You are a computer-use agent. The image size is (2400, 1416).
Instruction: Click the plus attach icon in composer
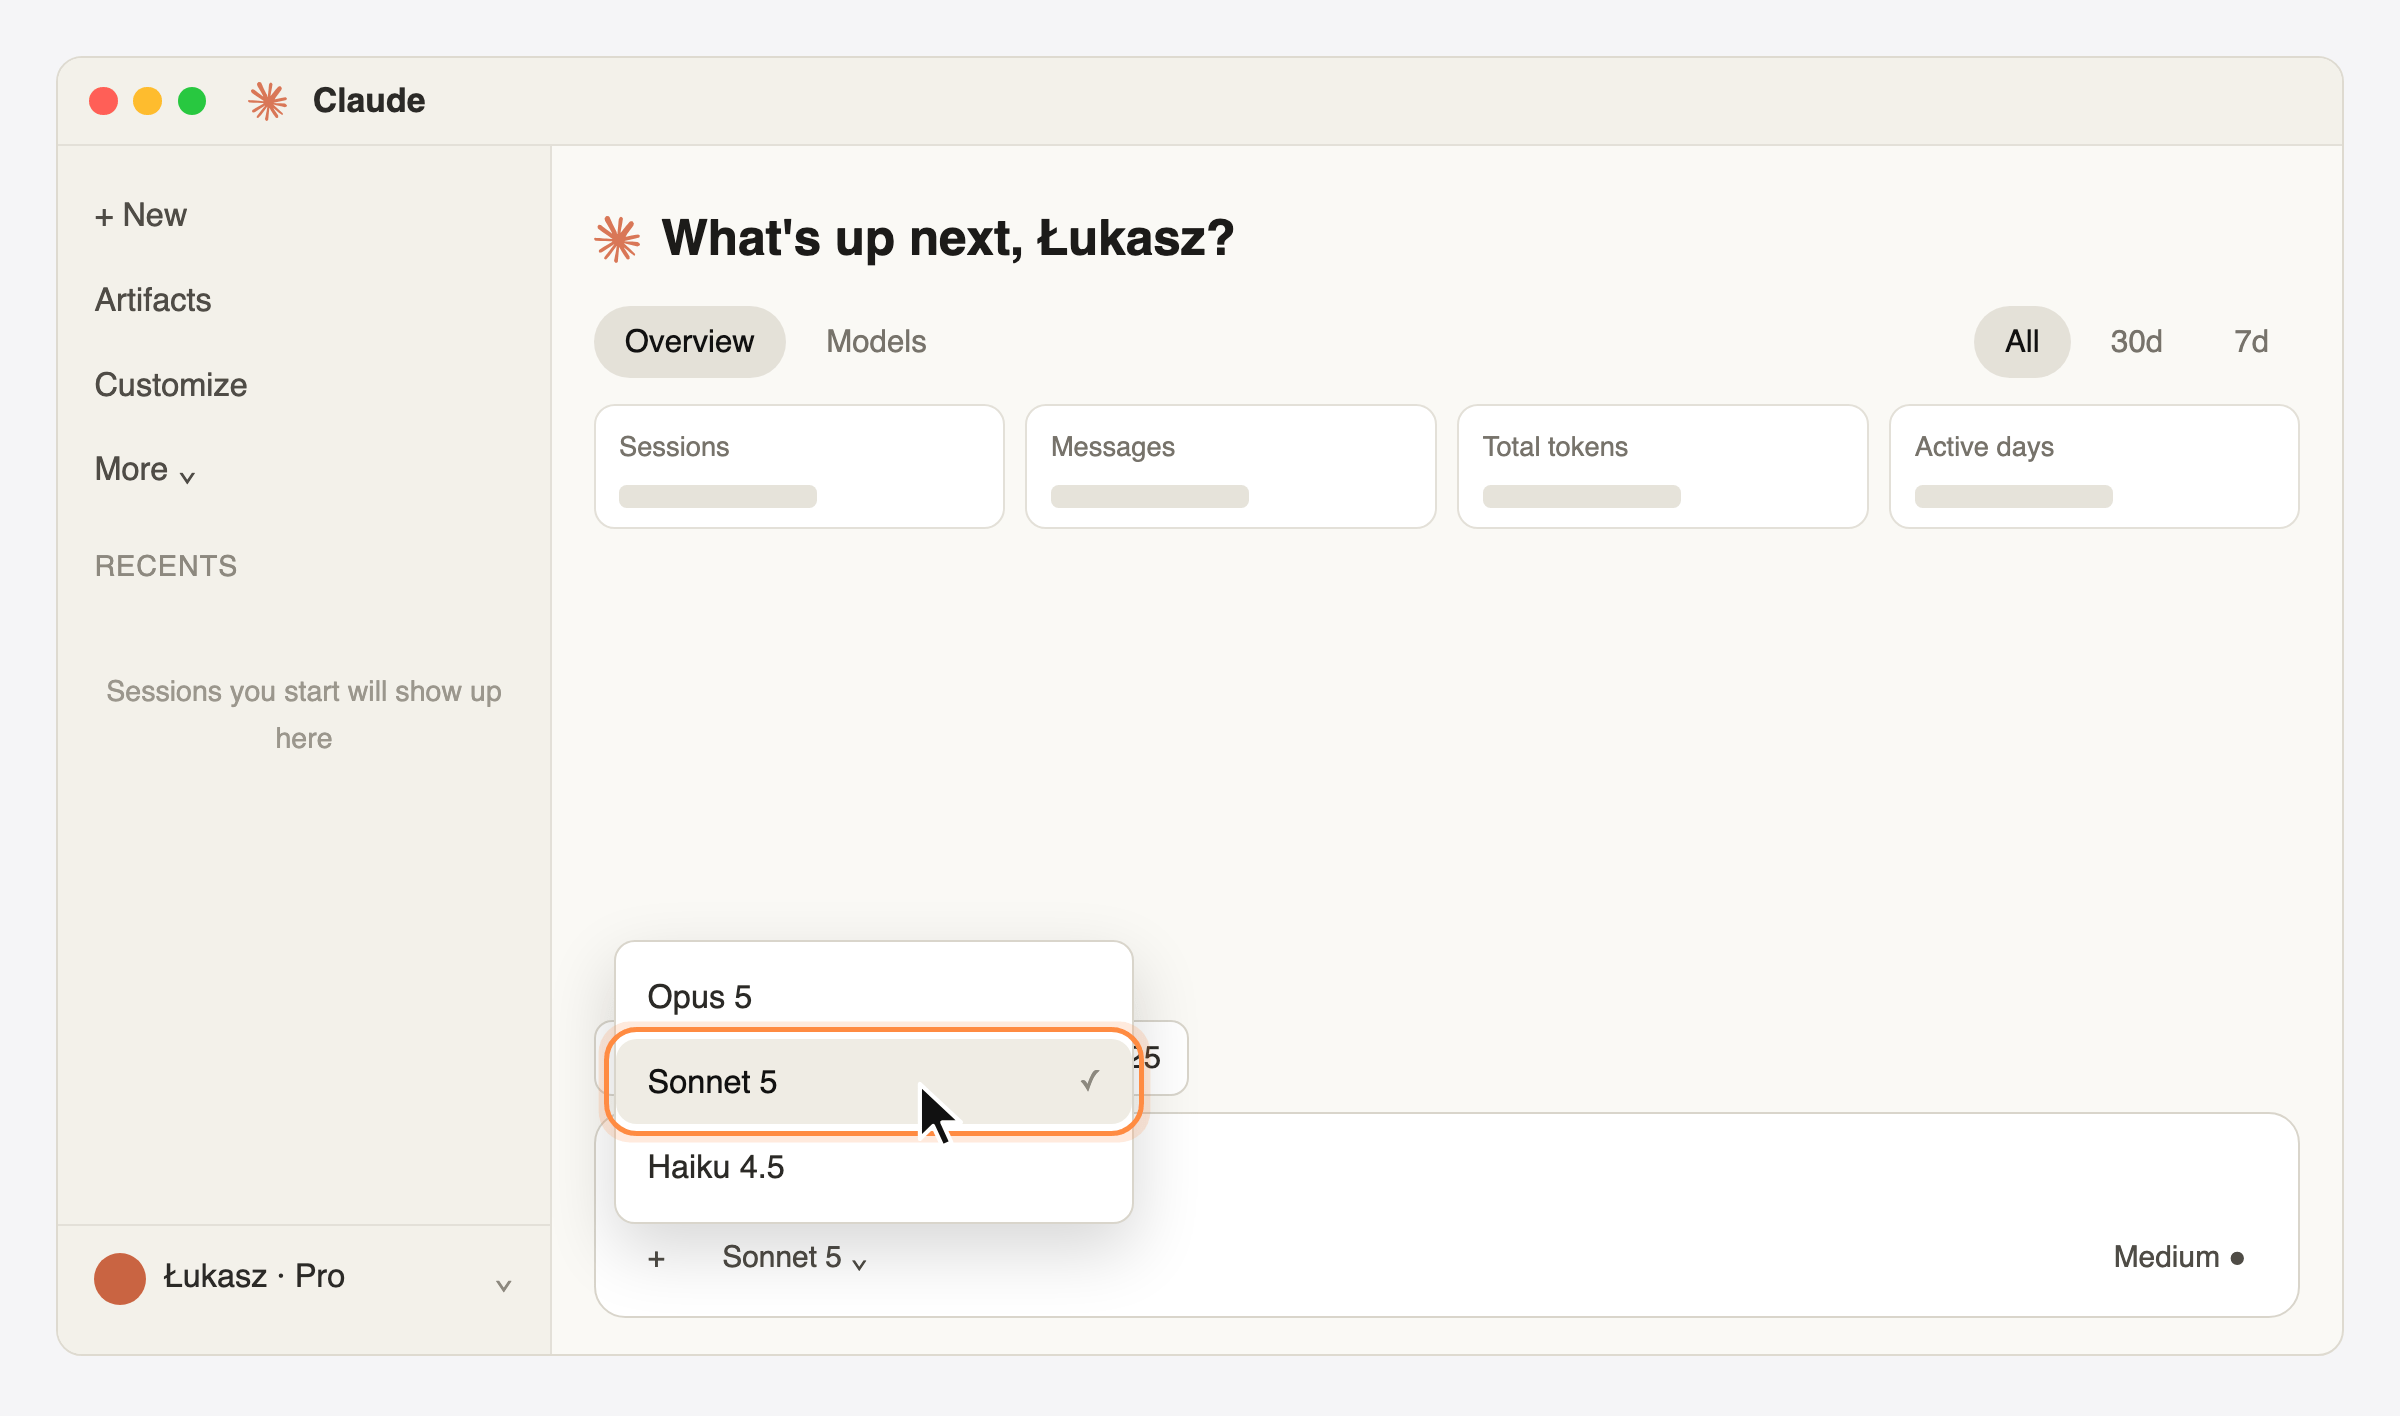click(656, 1259)
